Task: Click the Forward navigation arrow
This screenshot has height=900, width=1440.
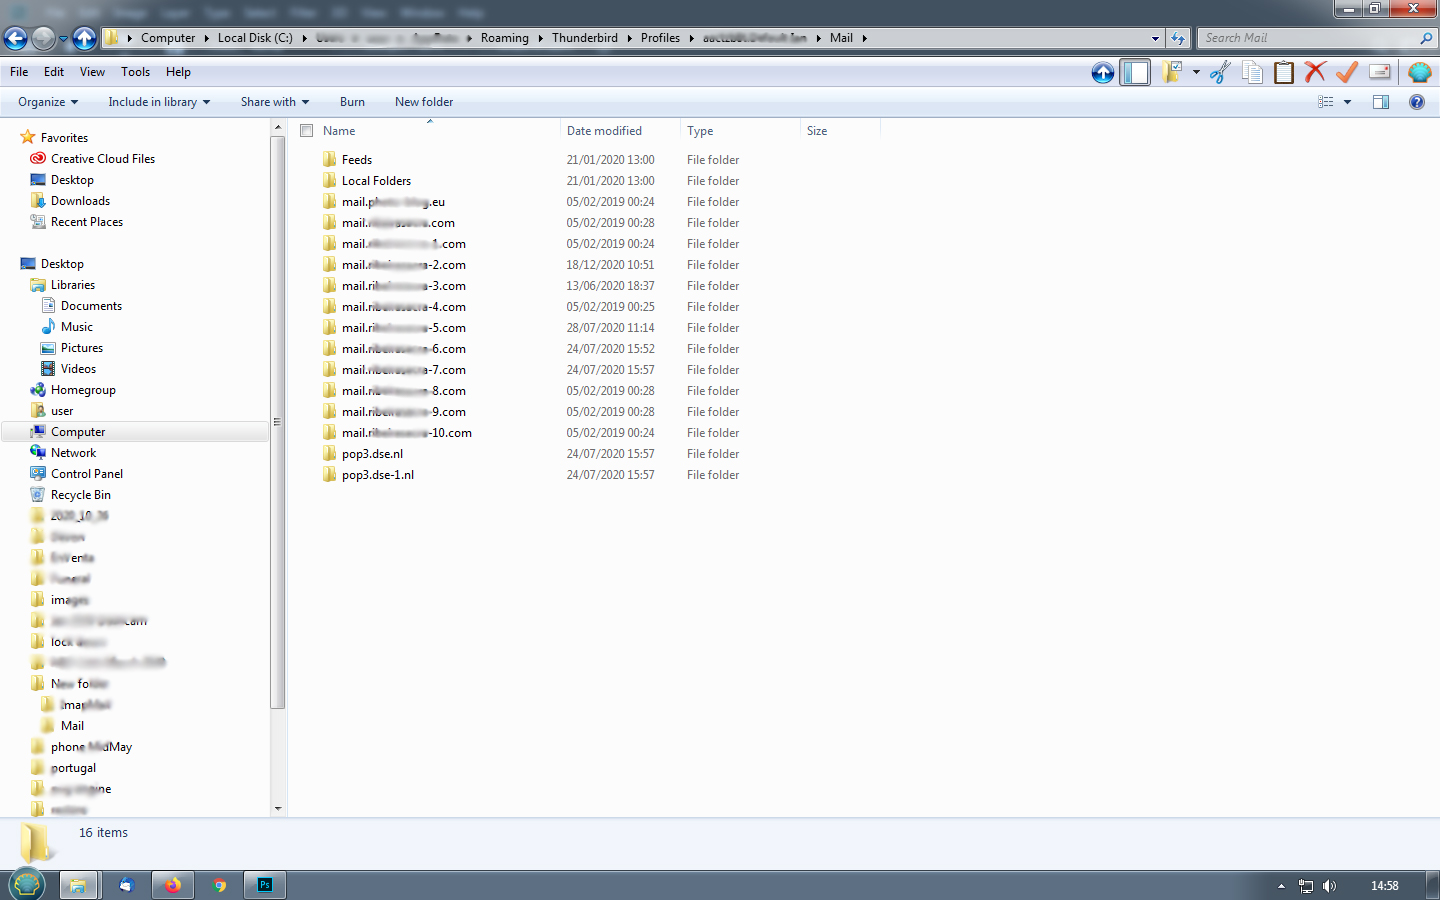Action: point(43,38)
